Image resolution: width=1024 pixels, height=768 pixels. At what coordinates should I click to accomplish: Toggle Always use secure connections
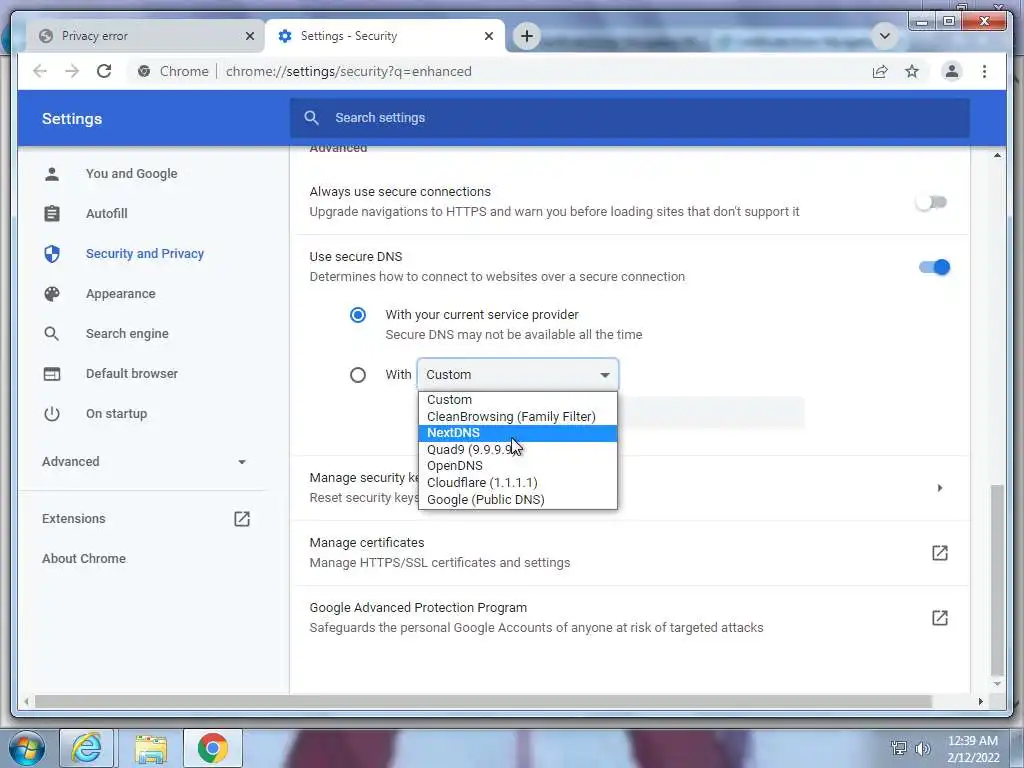pyautogui.click(x=932, y=202)
